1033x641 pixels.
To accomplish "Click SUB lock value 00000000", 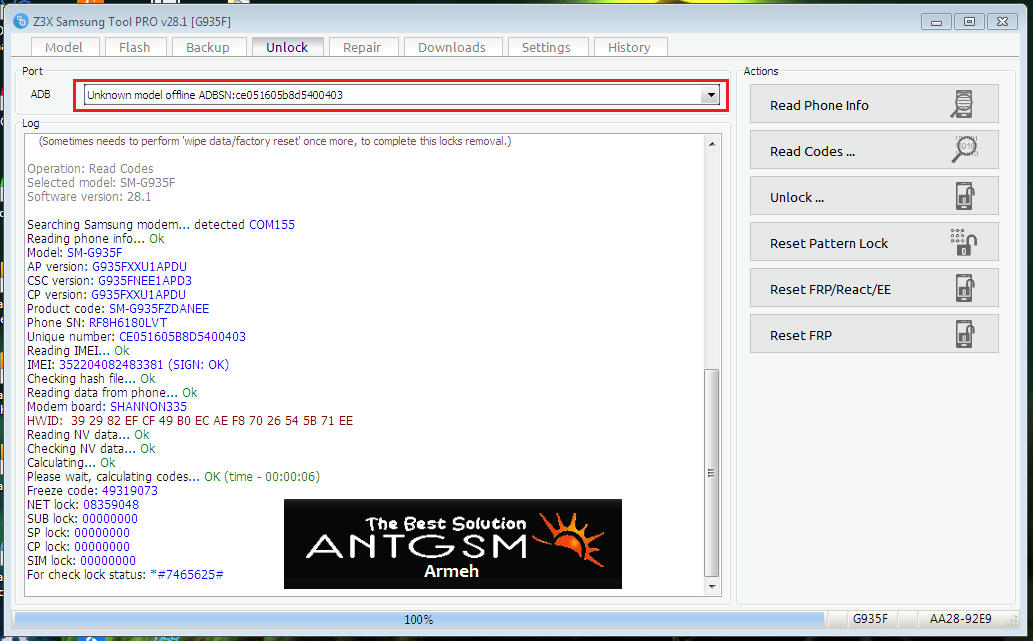I will pyautogui.click(x=110, y=518).
